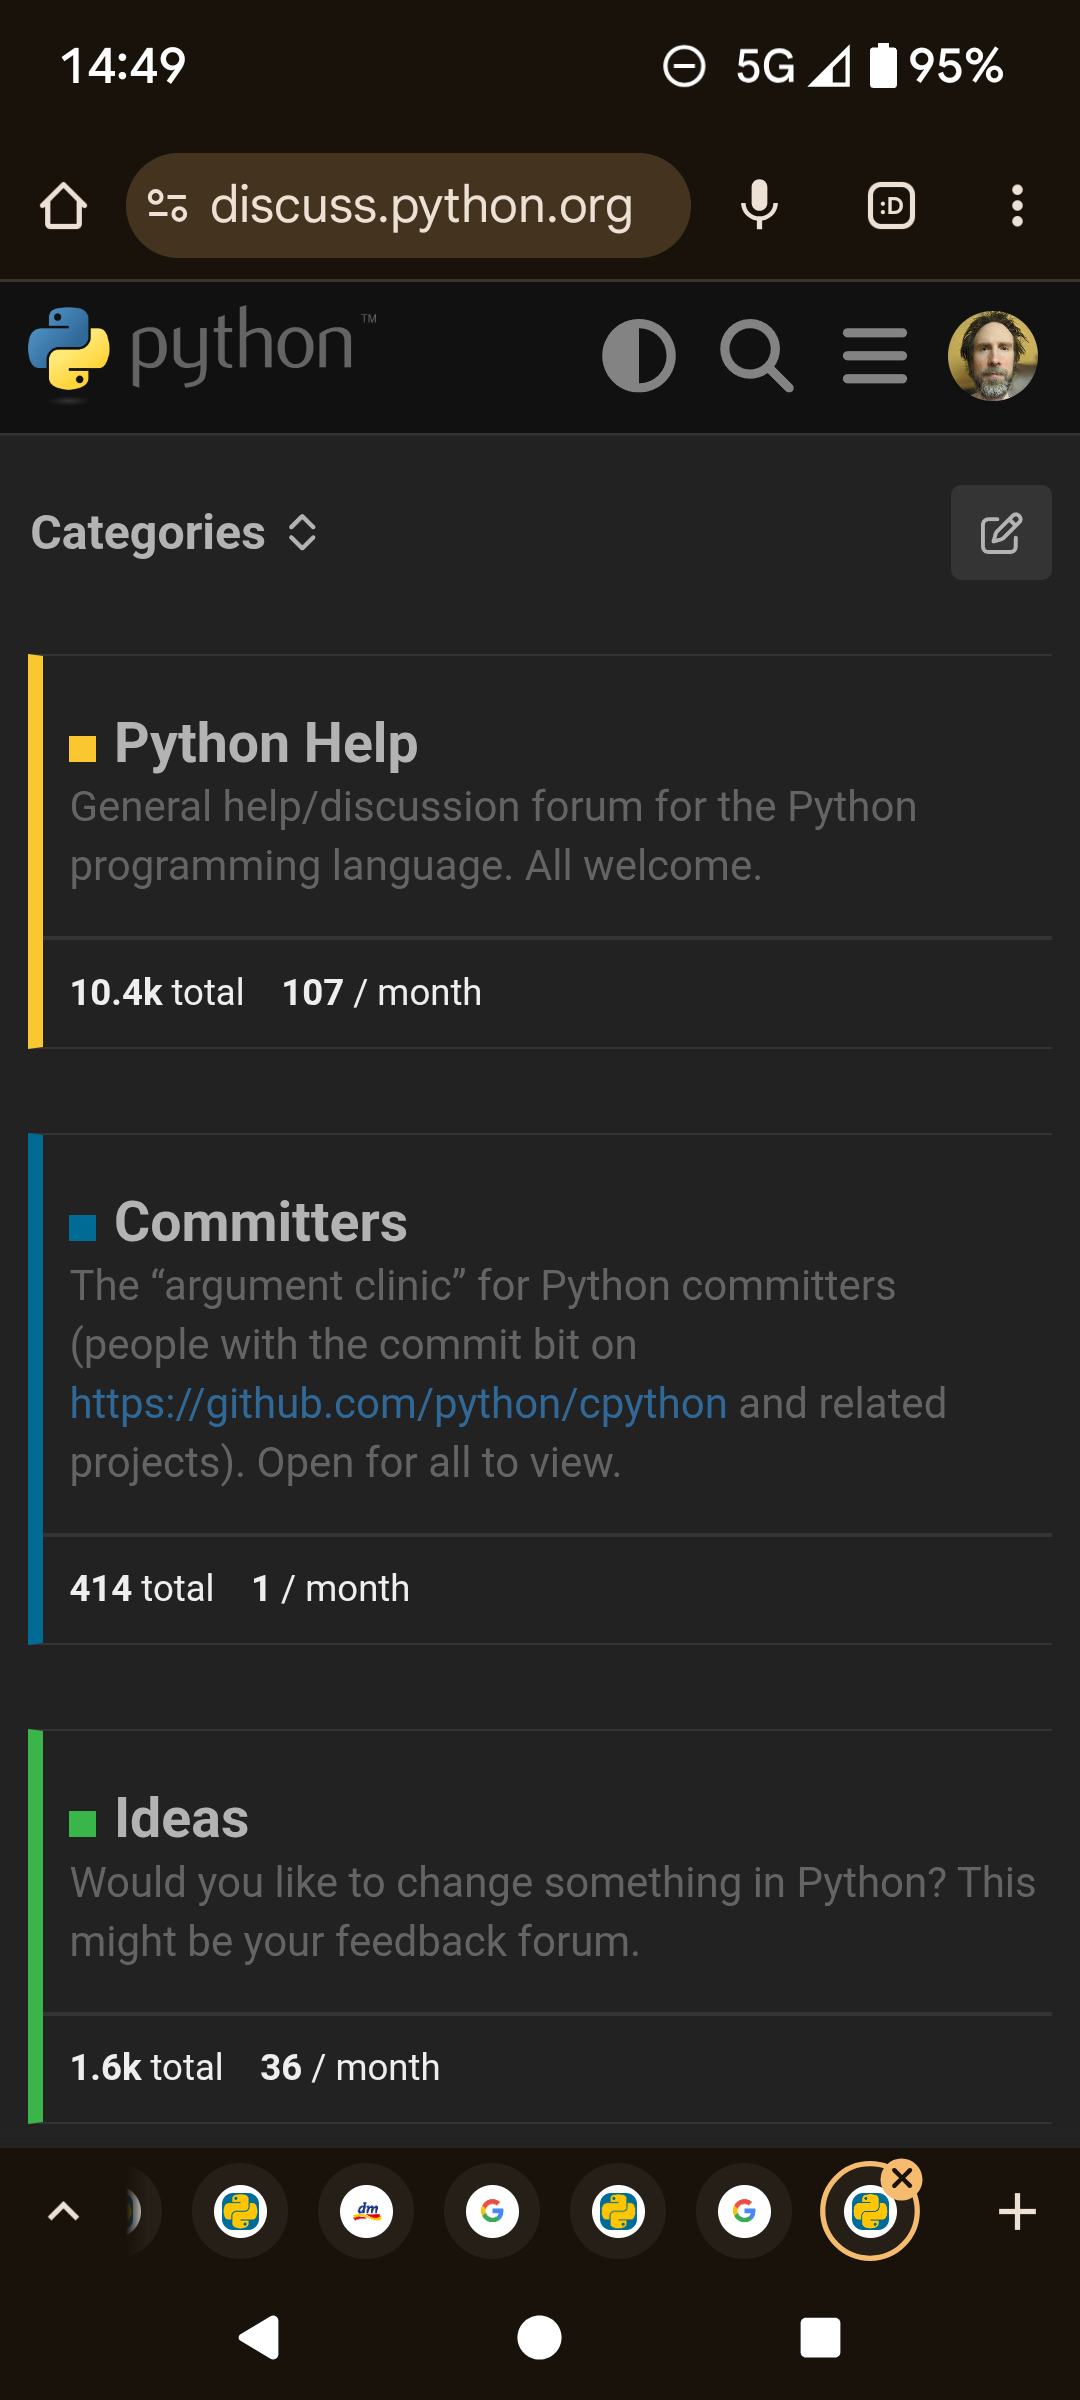Follow the github.com/python/cpython link
Screen dimensions: 1080x2400
398,1404
